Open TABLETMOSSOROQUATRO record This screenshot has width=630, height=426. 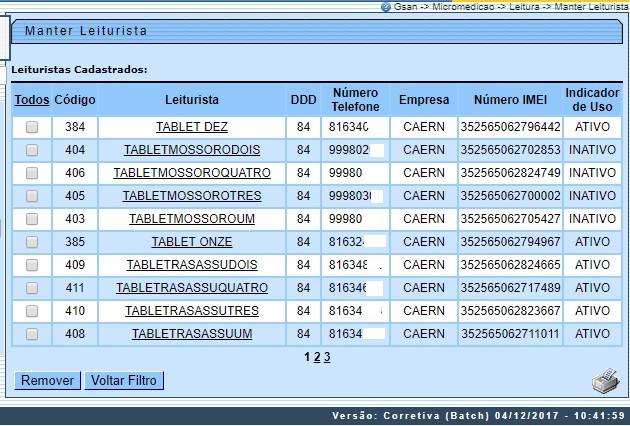[192, 173]
